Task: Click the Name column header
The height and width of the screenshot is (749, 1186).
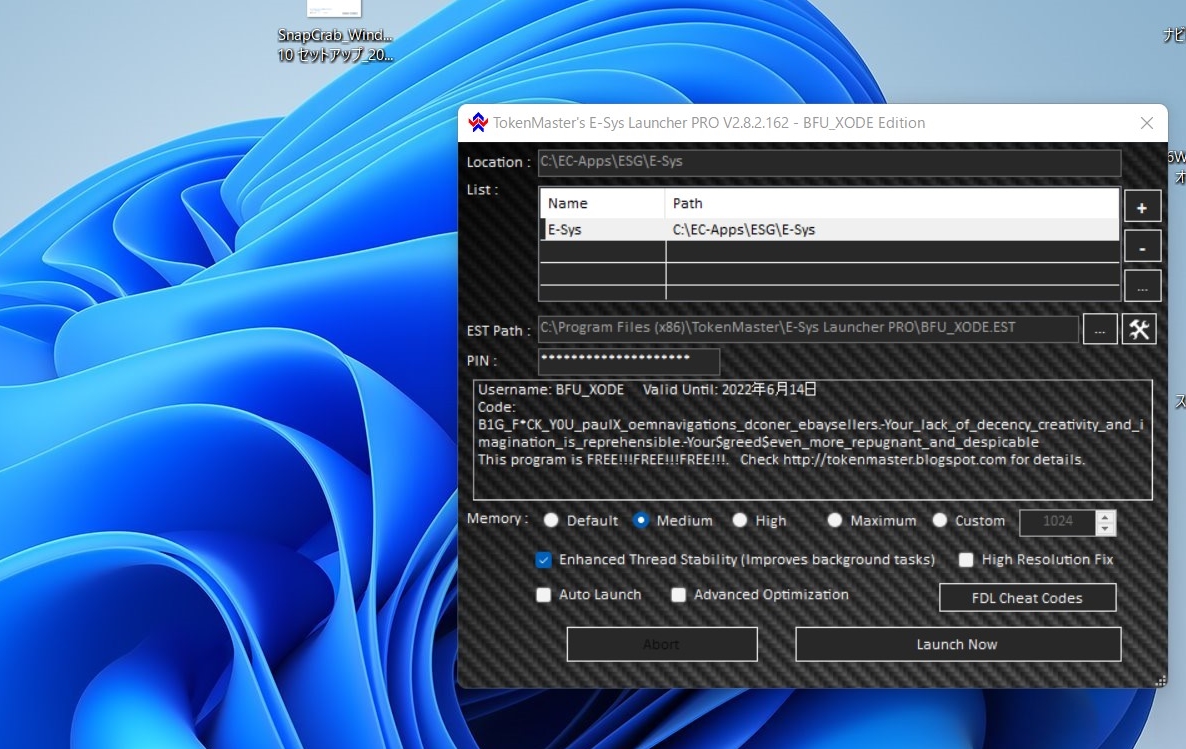Action: [602, 204]
